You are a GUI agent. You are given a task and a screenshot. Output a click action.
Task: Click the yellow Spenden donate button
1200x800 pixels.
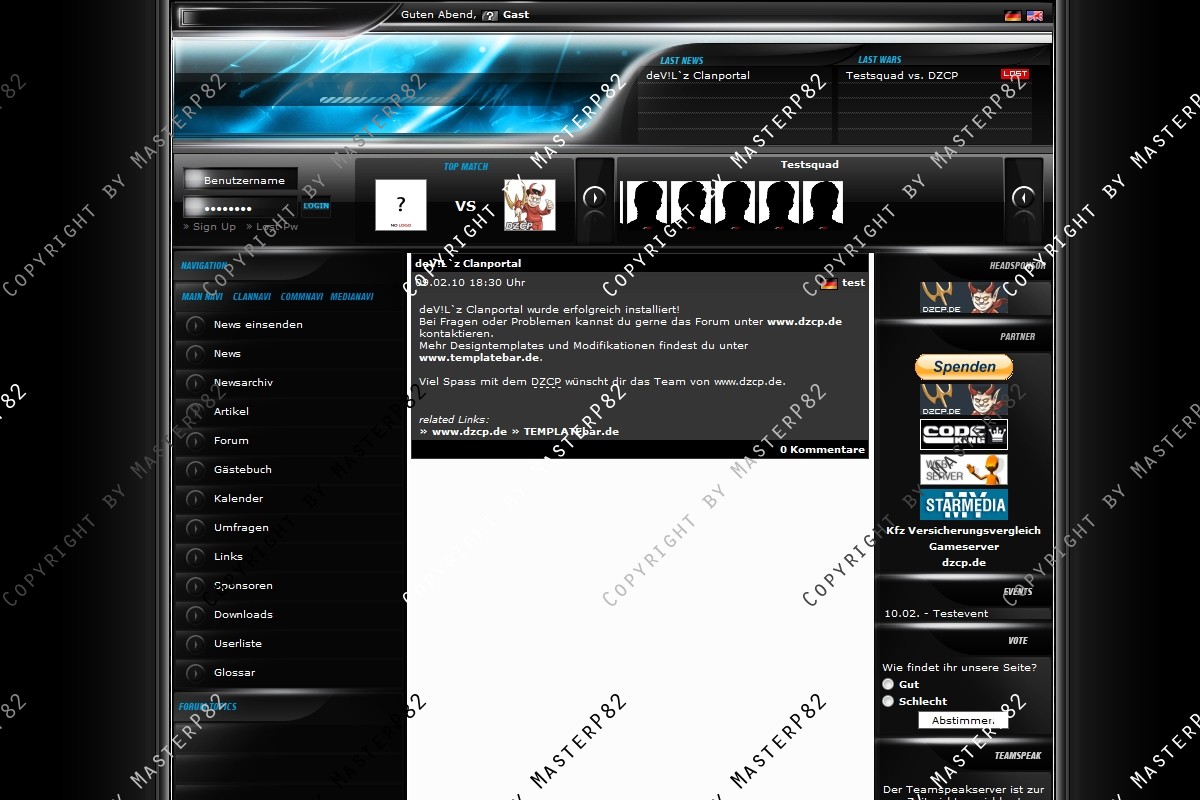(963, 367)
